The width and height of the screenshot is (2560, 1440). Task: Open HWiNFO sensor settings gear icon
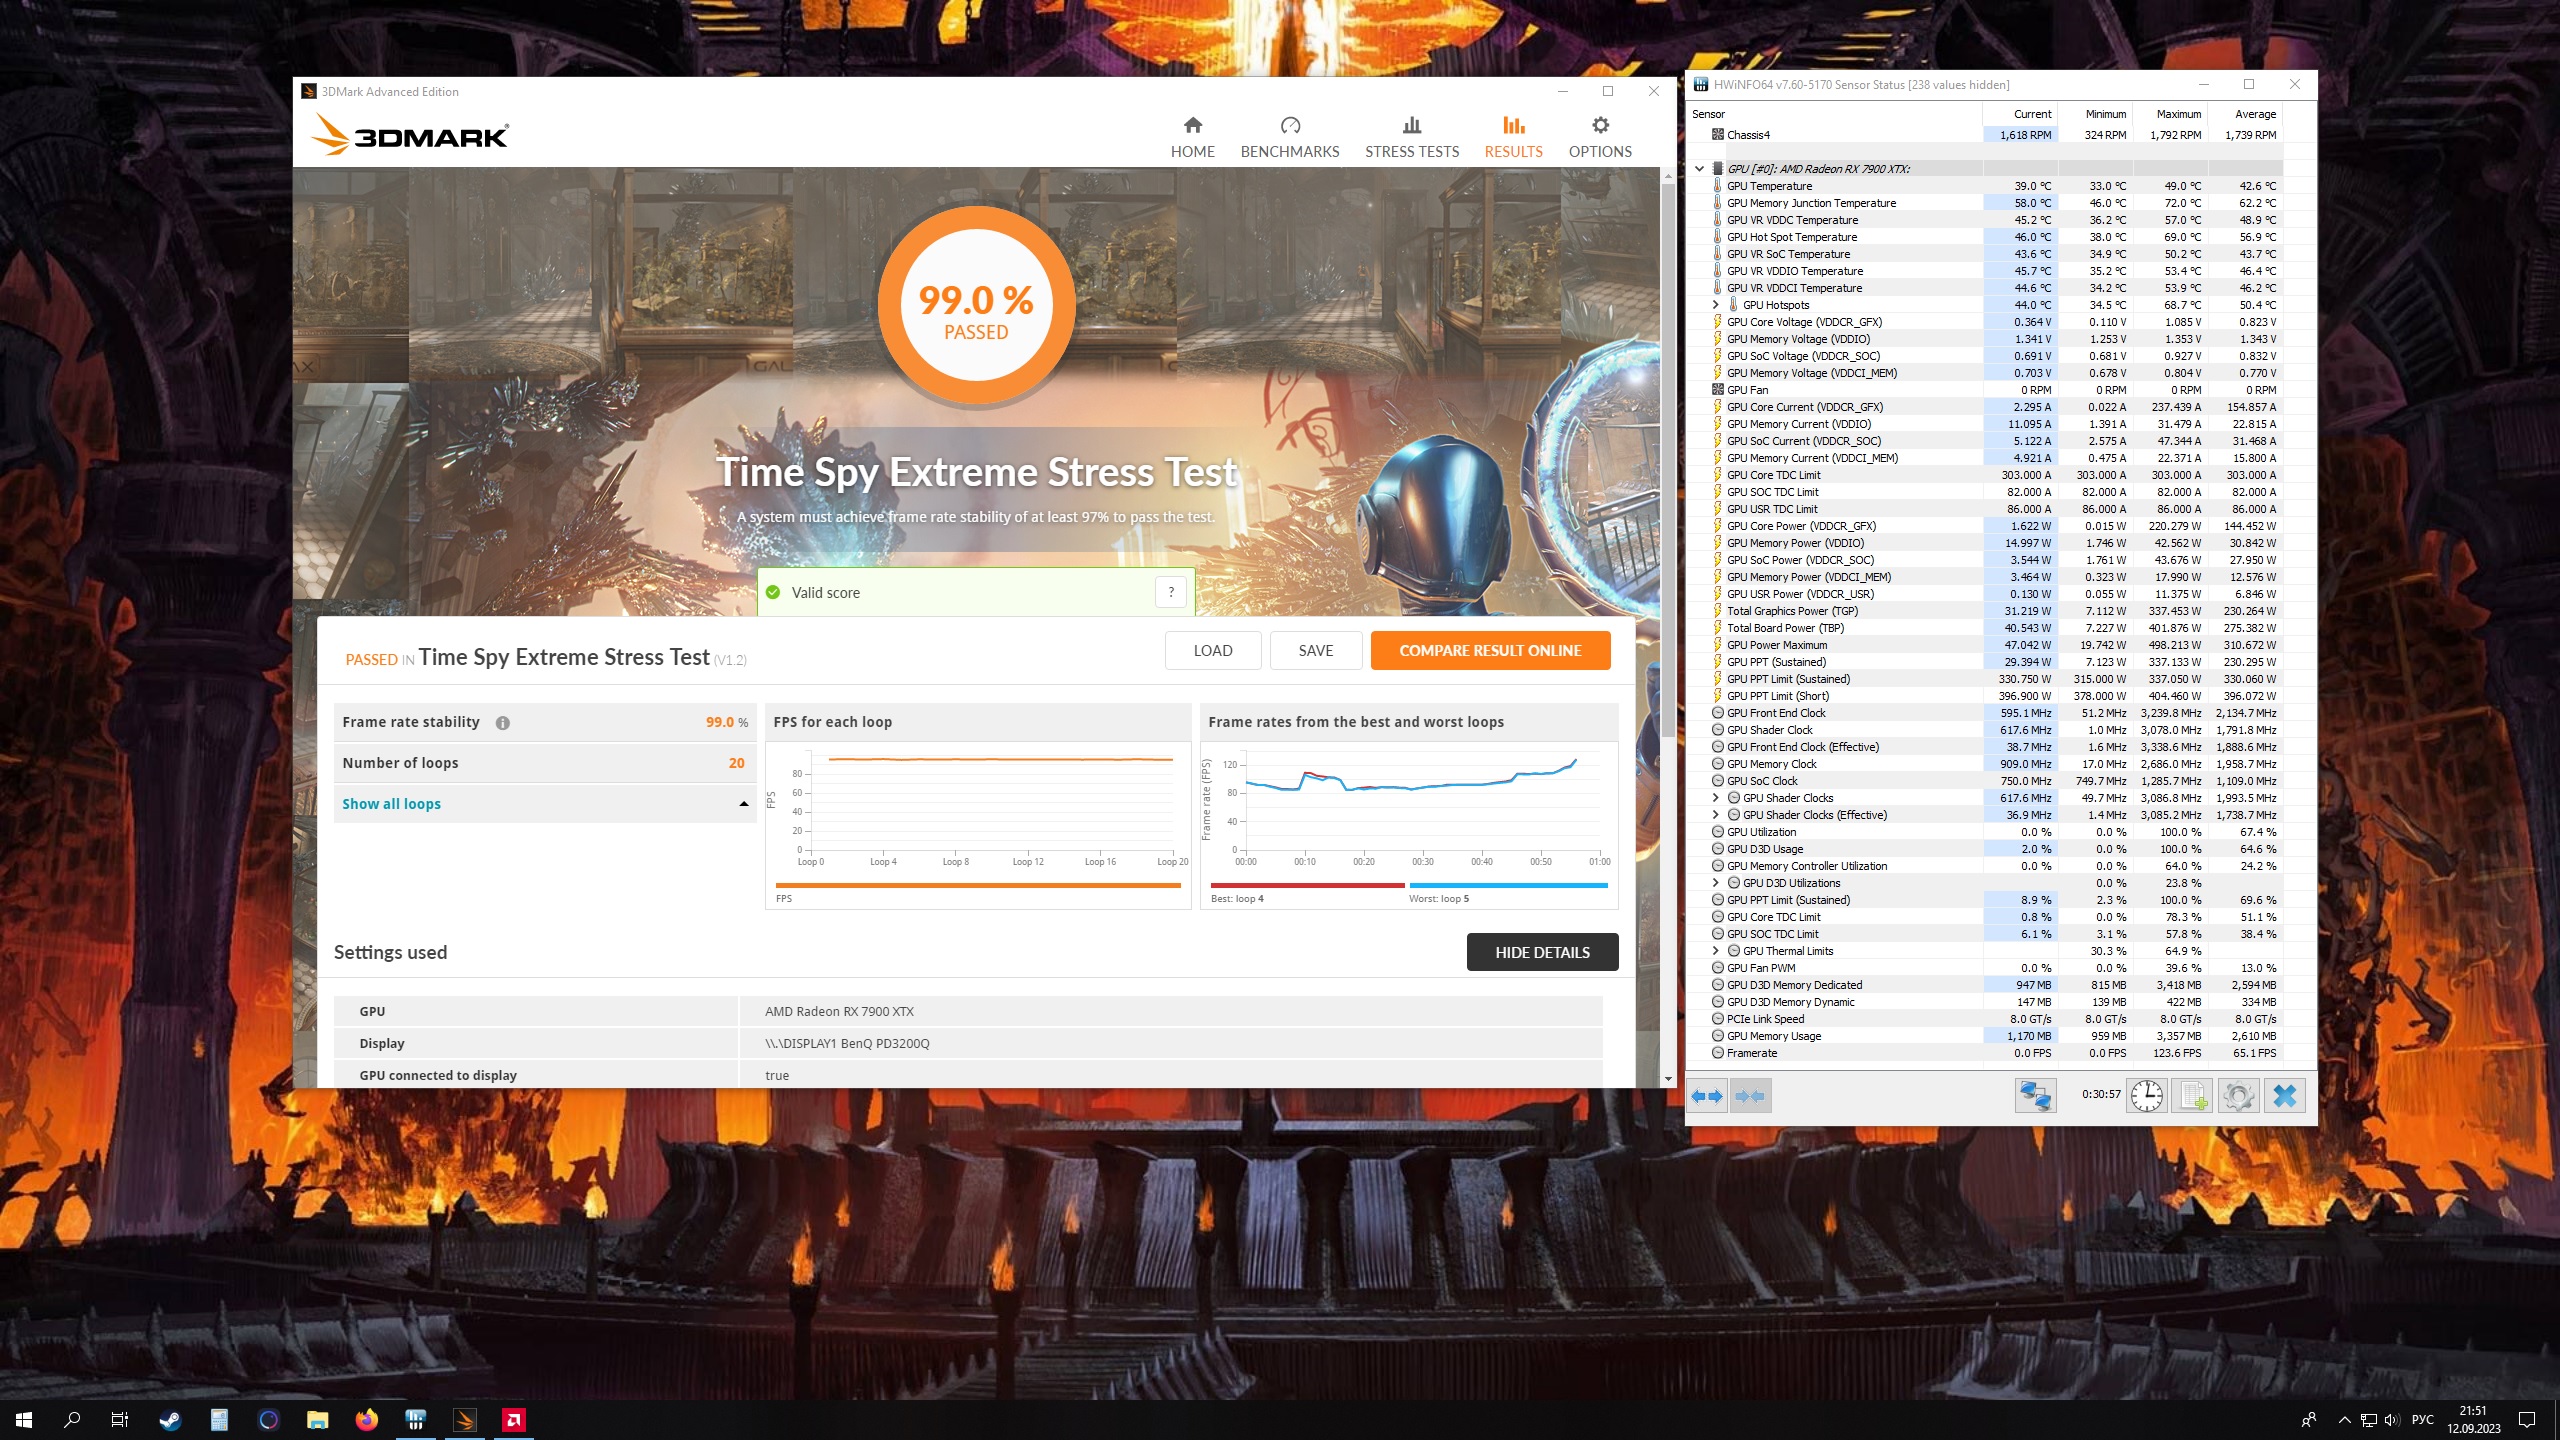pyautogui.click(x=2239, y=1096)
